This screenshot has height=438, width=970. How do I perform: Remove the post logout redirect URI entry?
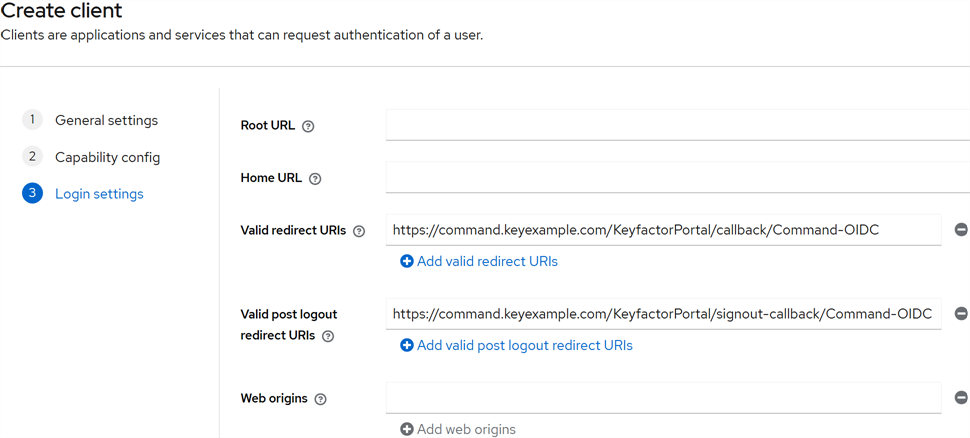click(x=961, y=314)
